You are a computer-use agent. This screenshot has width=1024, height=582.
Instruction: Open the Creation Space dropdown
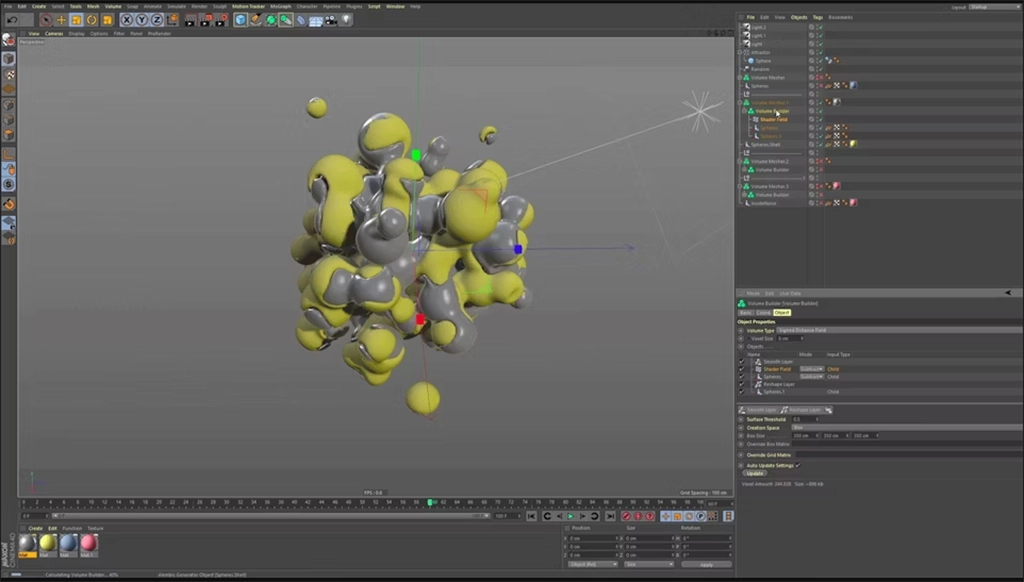pyautogui.click(x=907, y=428)
